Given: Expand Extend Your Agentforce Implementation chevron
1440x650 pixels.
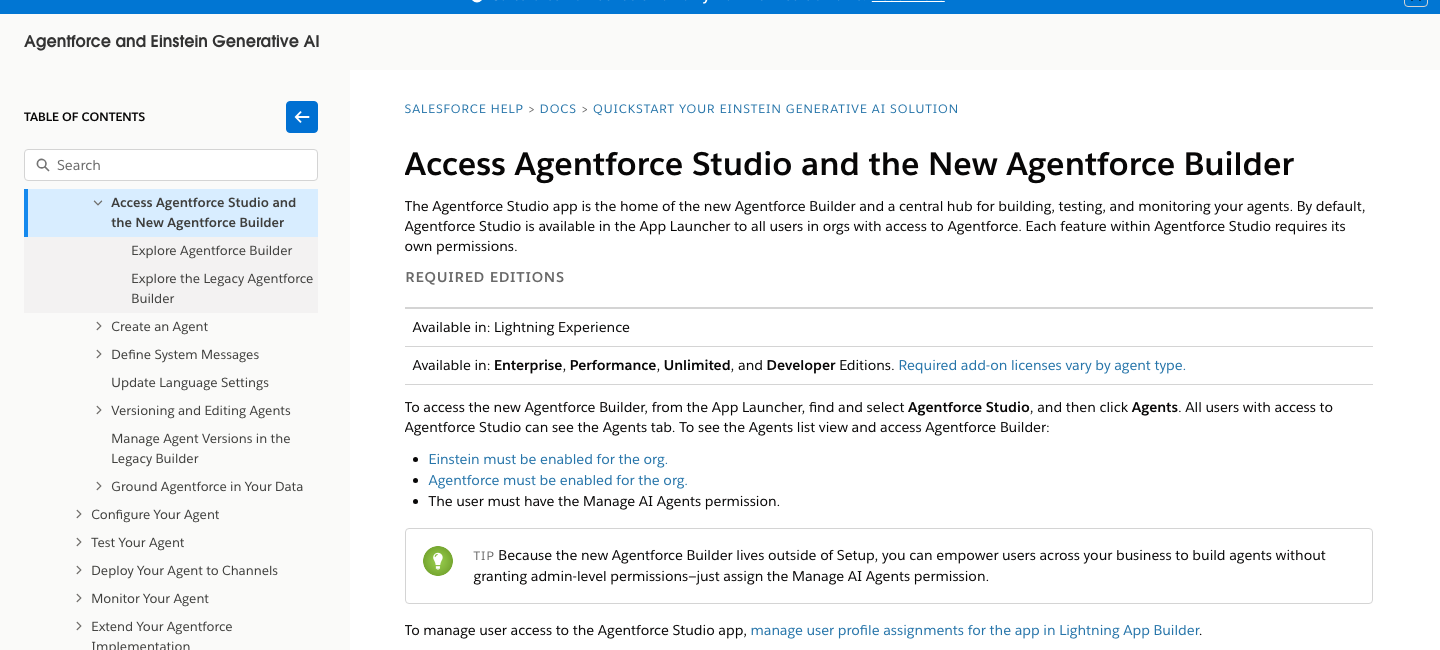Looking at the screenshot, I should 79,627.
